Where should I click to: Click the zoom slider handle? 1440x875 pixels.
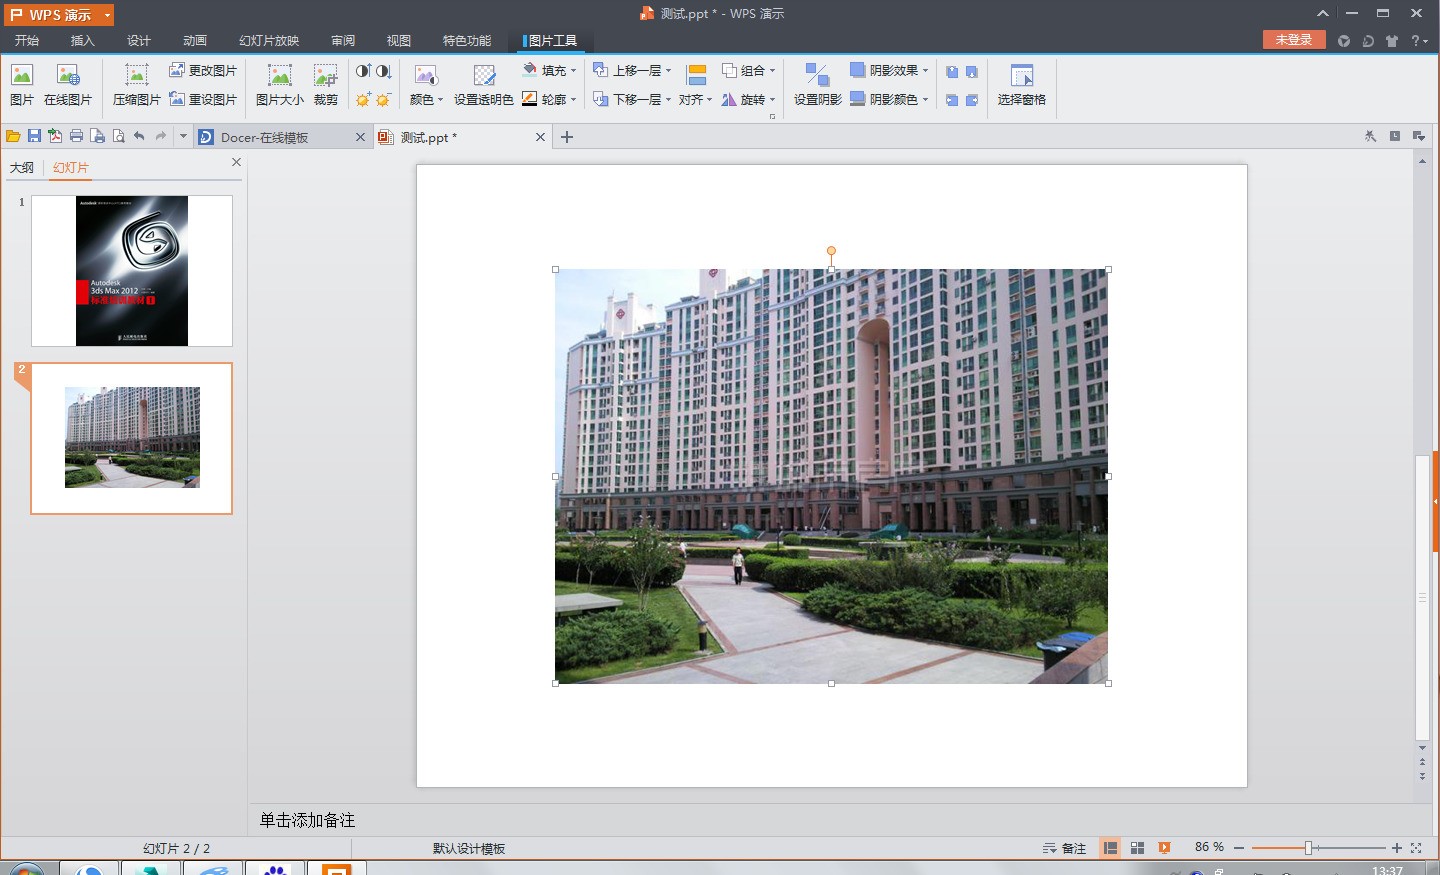(1308, 848)
